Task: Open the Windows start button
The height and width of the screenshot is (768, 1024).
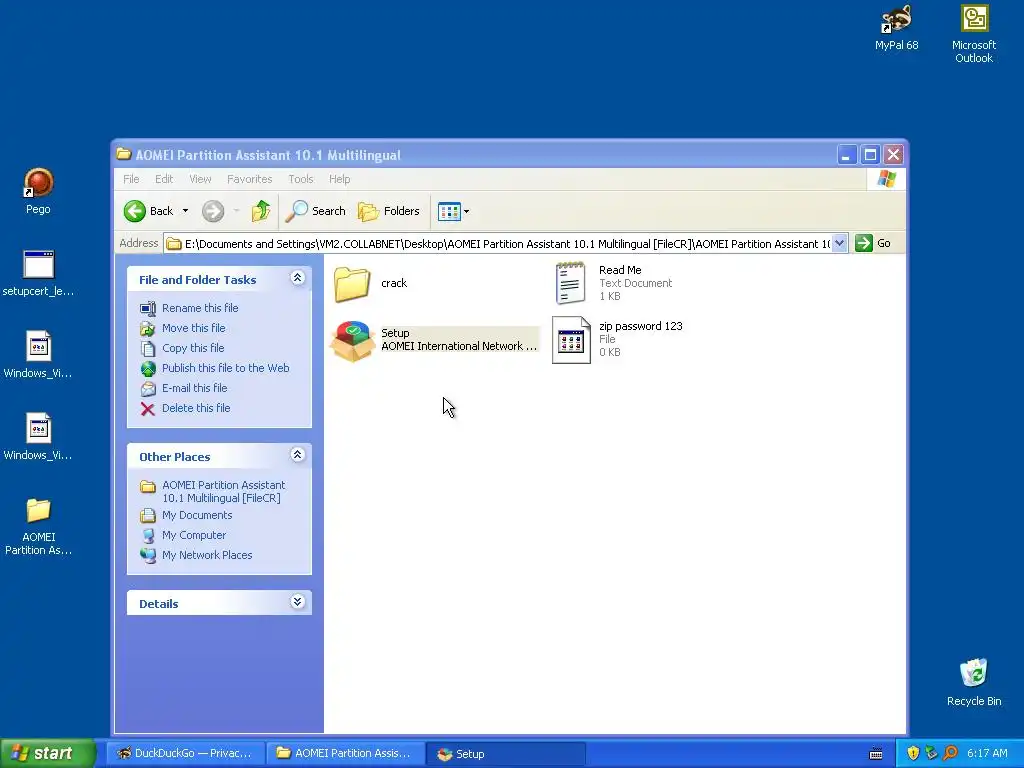Action: (48, 754)
